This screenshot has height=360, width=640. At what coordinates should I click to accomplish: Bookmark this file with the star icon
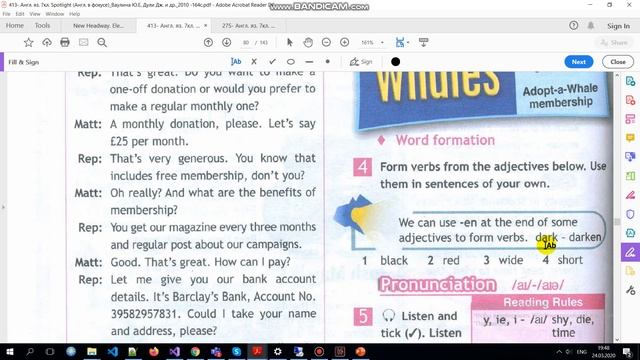point(28,42)
